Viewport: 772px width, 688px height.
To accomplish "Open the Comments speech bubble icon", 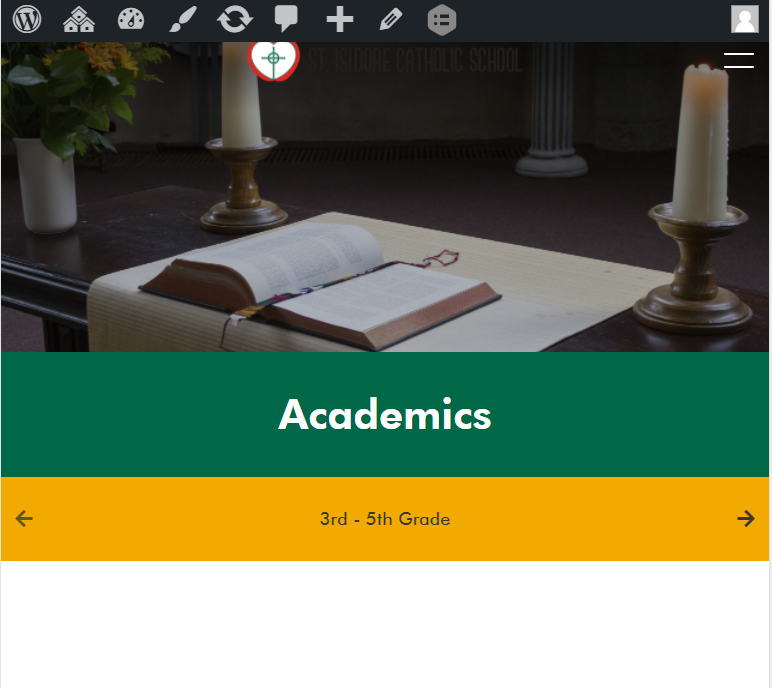I will click(286, 19).
